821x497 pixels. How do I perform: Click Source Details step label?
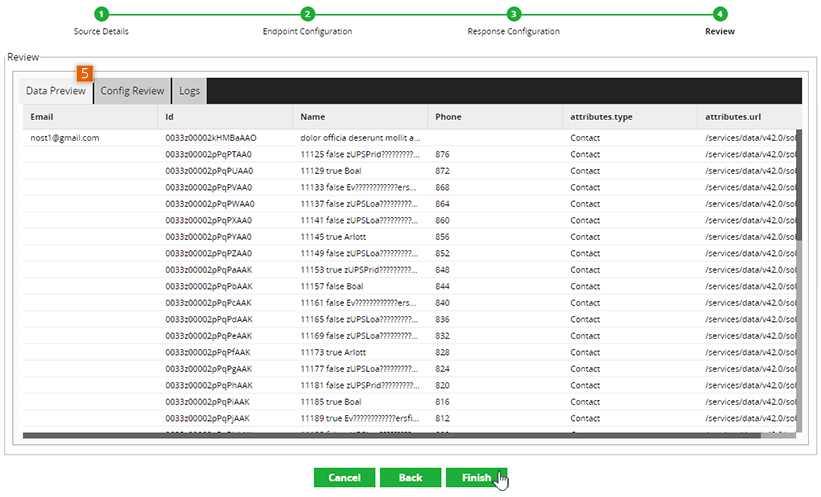pos(101,31)
